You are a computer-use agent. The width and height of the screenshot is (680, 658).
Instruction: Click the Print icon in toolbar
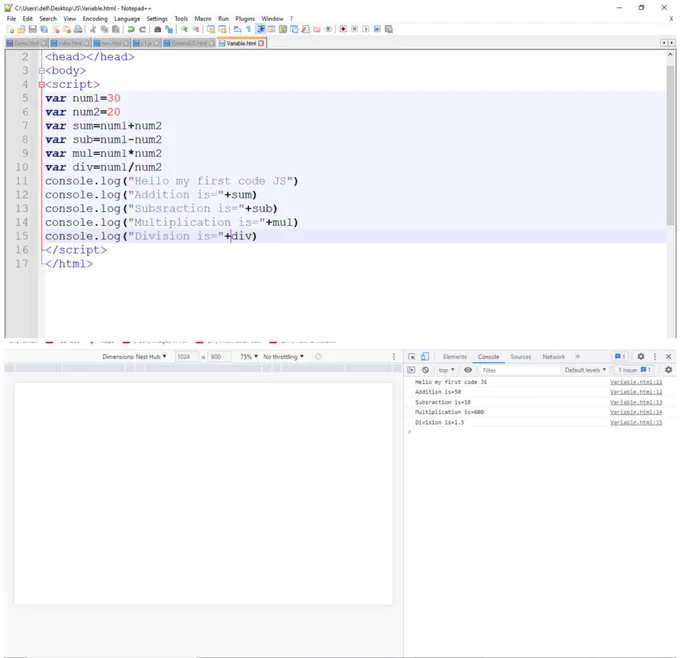point(78,29)
